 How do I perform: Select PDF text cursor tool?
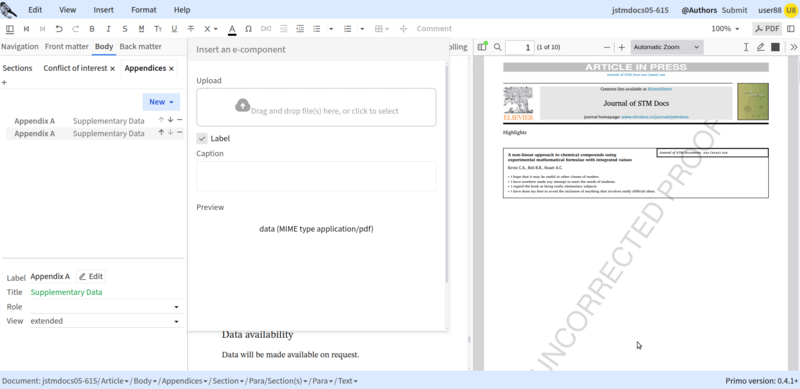[x=746, y=47]
